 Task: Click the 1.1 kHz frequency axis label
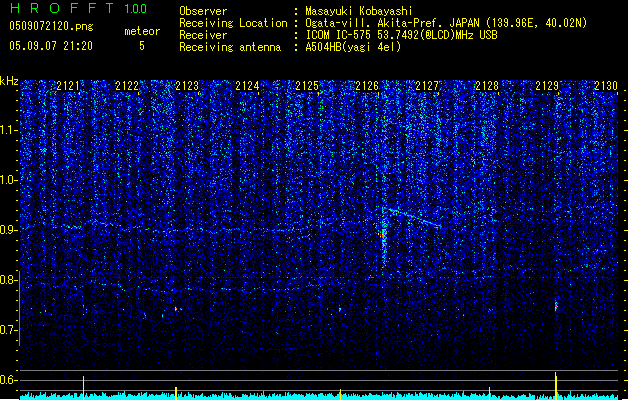[x=9, y=130]
